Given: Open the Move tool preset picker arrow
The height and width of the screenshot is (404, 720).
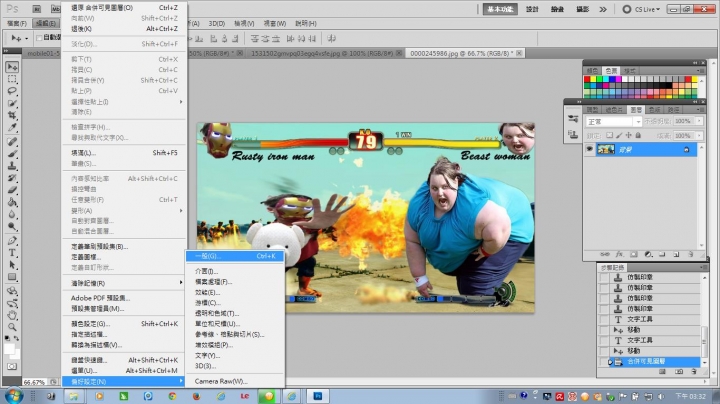Looking at the screenshot, I should (26, 38).
